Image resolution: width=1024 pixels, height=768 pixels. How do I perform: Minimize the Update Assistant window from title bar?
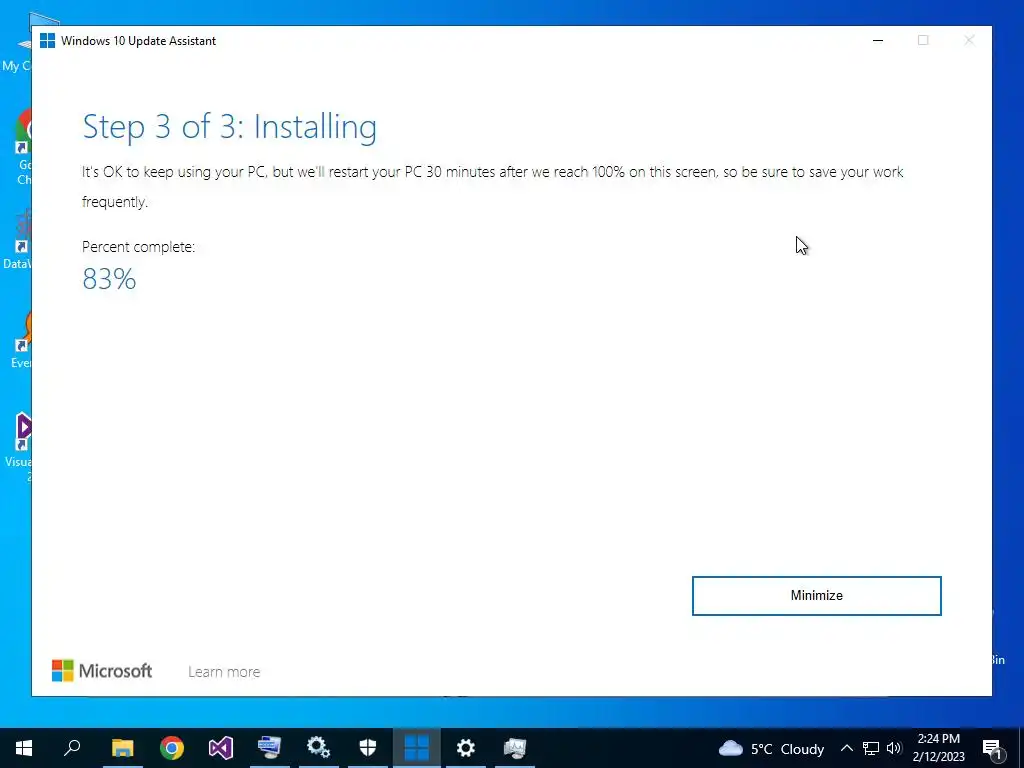878,40
